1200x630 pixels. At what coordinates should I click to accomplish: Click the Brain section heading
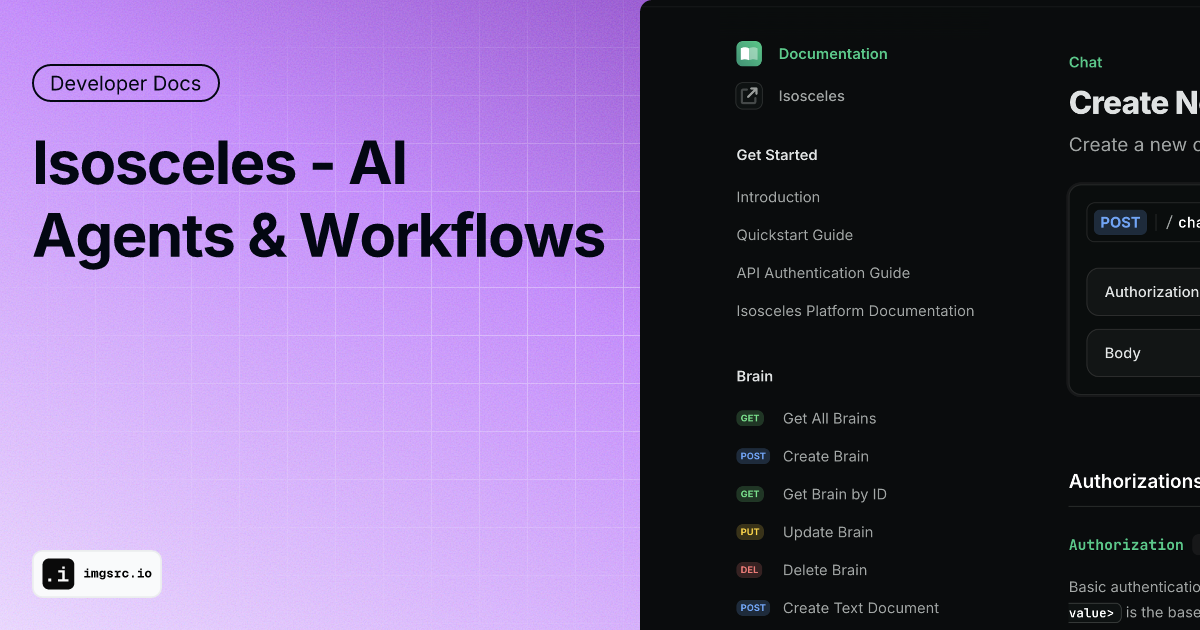(755, 376)
